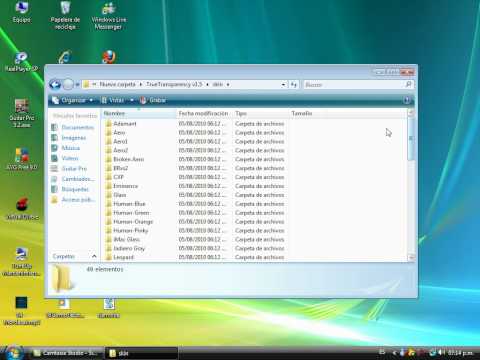Expand arrow after TrueTransparency breadcrumb

point(207,85)
